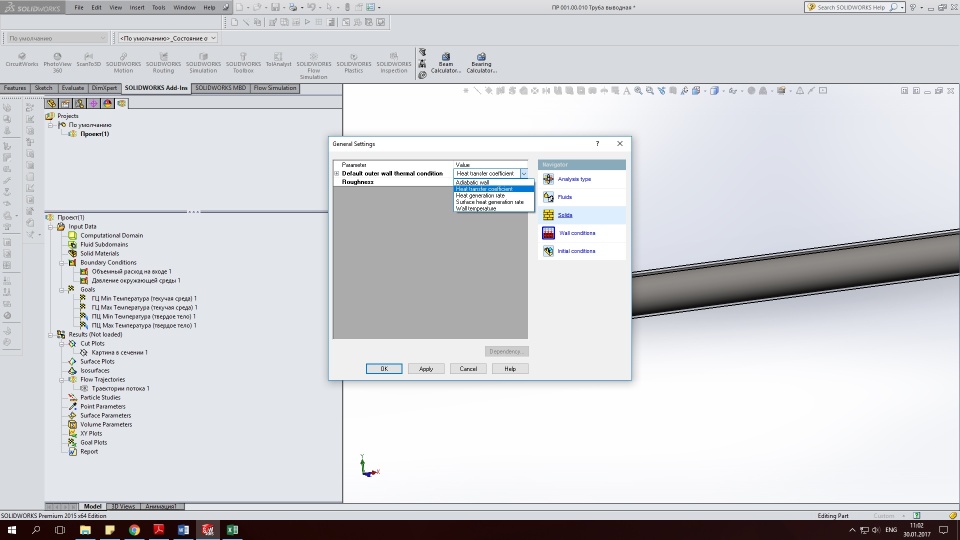The width and height of the screenshot is (960, 540).
Task: Select Goal Plots in the tree
Action: [94, 443]
